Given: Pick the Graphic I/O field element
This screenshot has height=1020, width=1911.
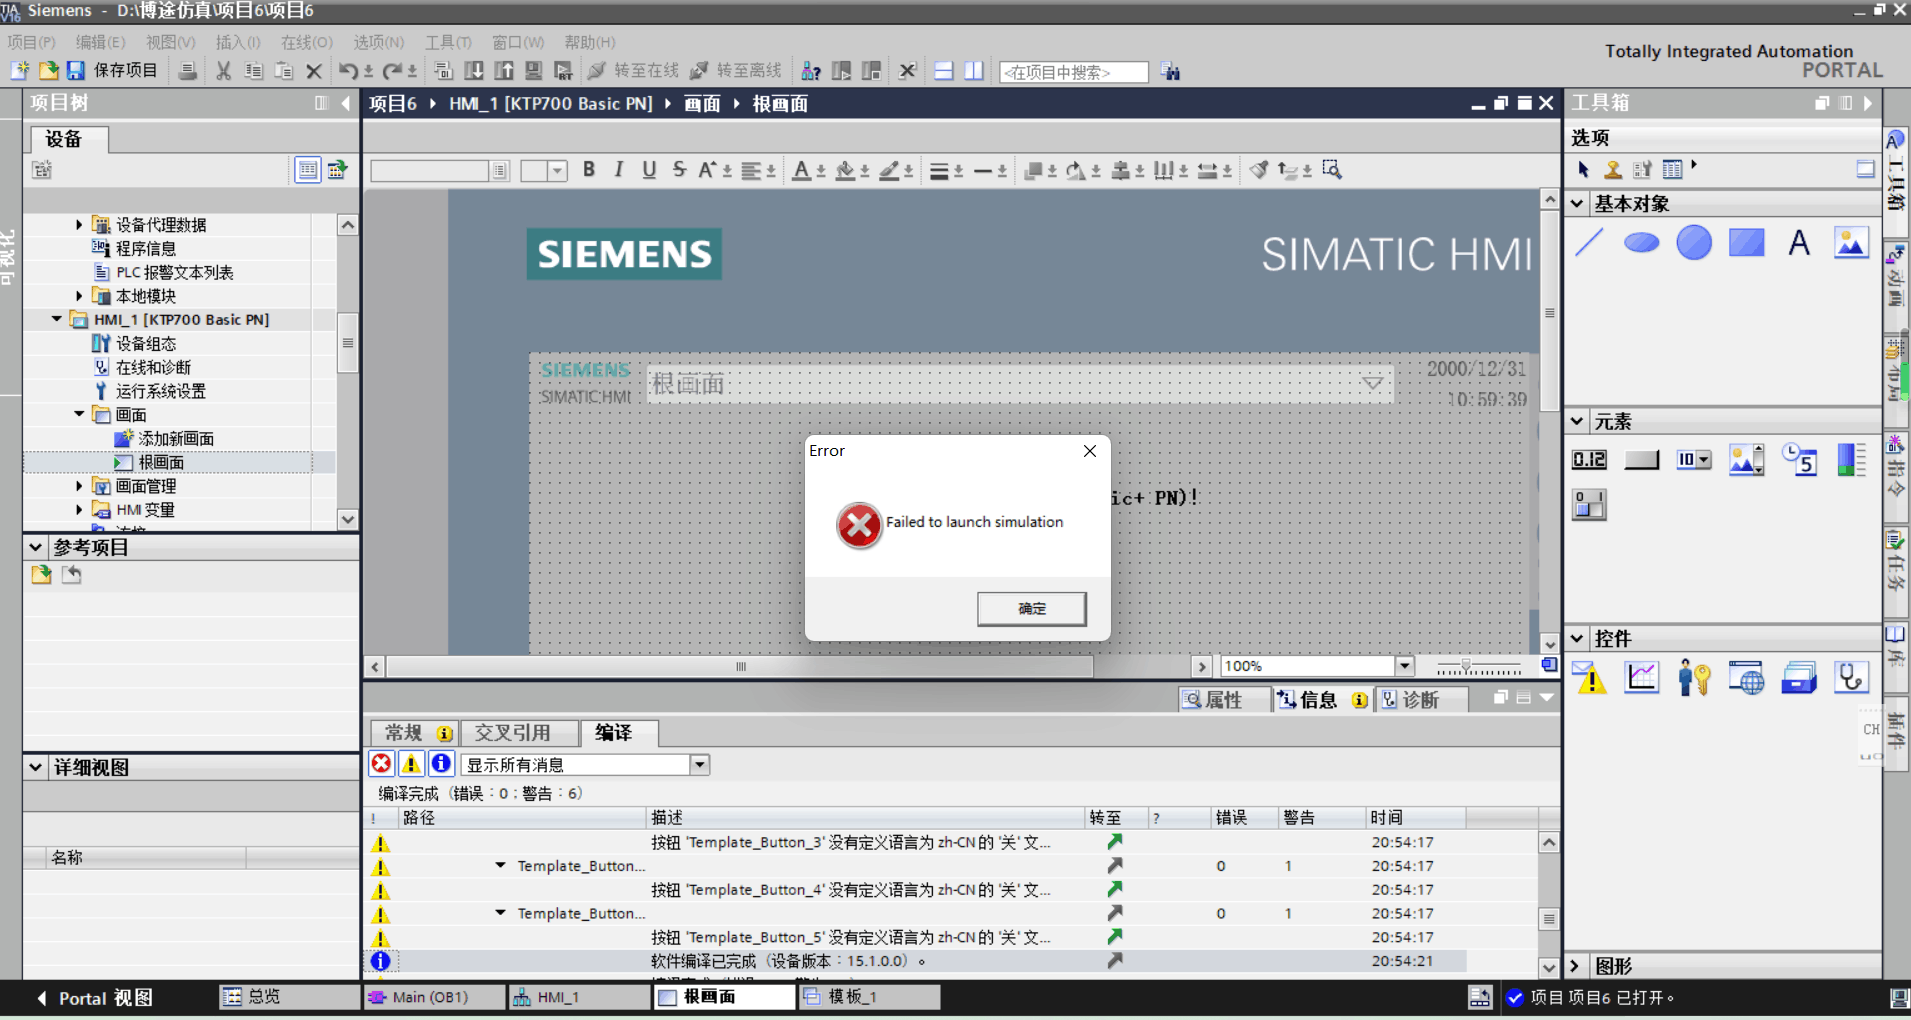Looking at the screenshot, I should 1746,460.
